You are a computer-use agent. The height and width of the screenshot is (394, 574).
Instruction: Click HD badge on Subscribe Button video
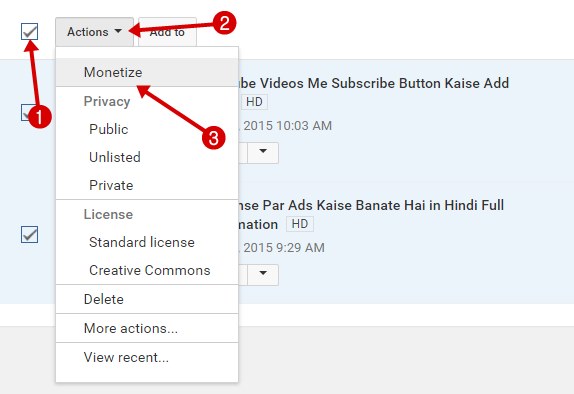click(x=254, y=101)
